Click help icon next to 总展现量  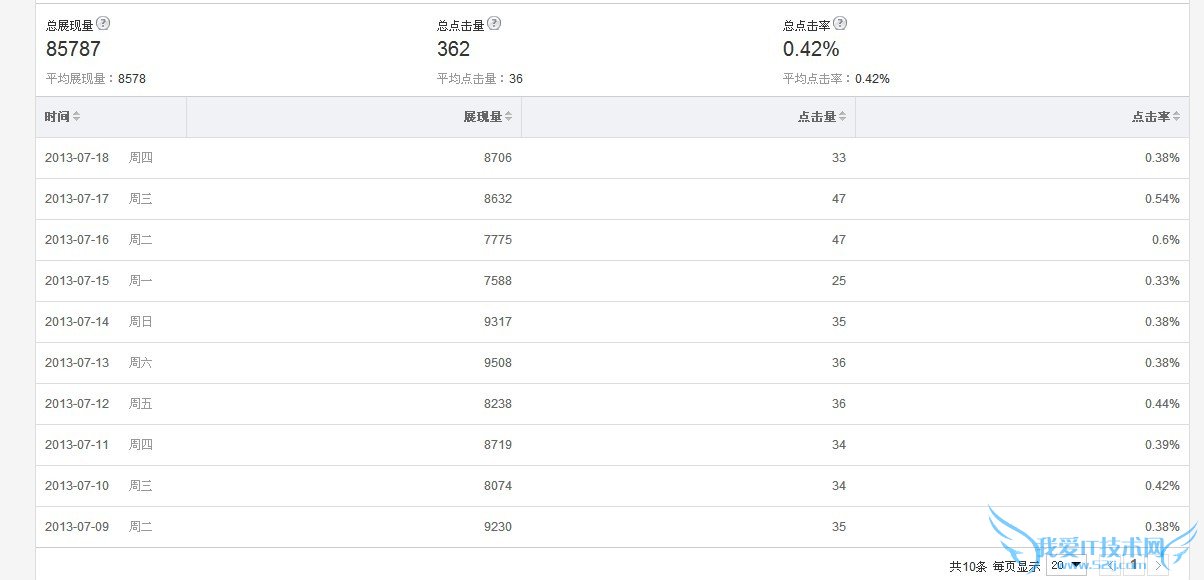pyautogui.click(x=103, y=24)
